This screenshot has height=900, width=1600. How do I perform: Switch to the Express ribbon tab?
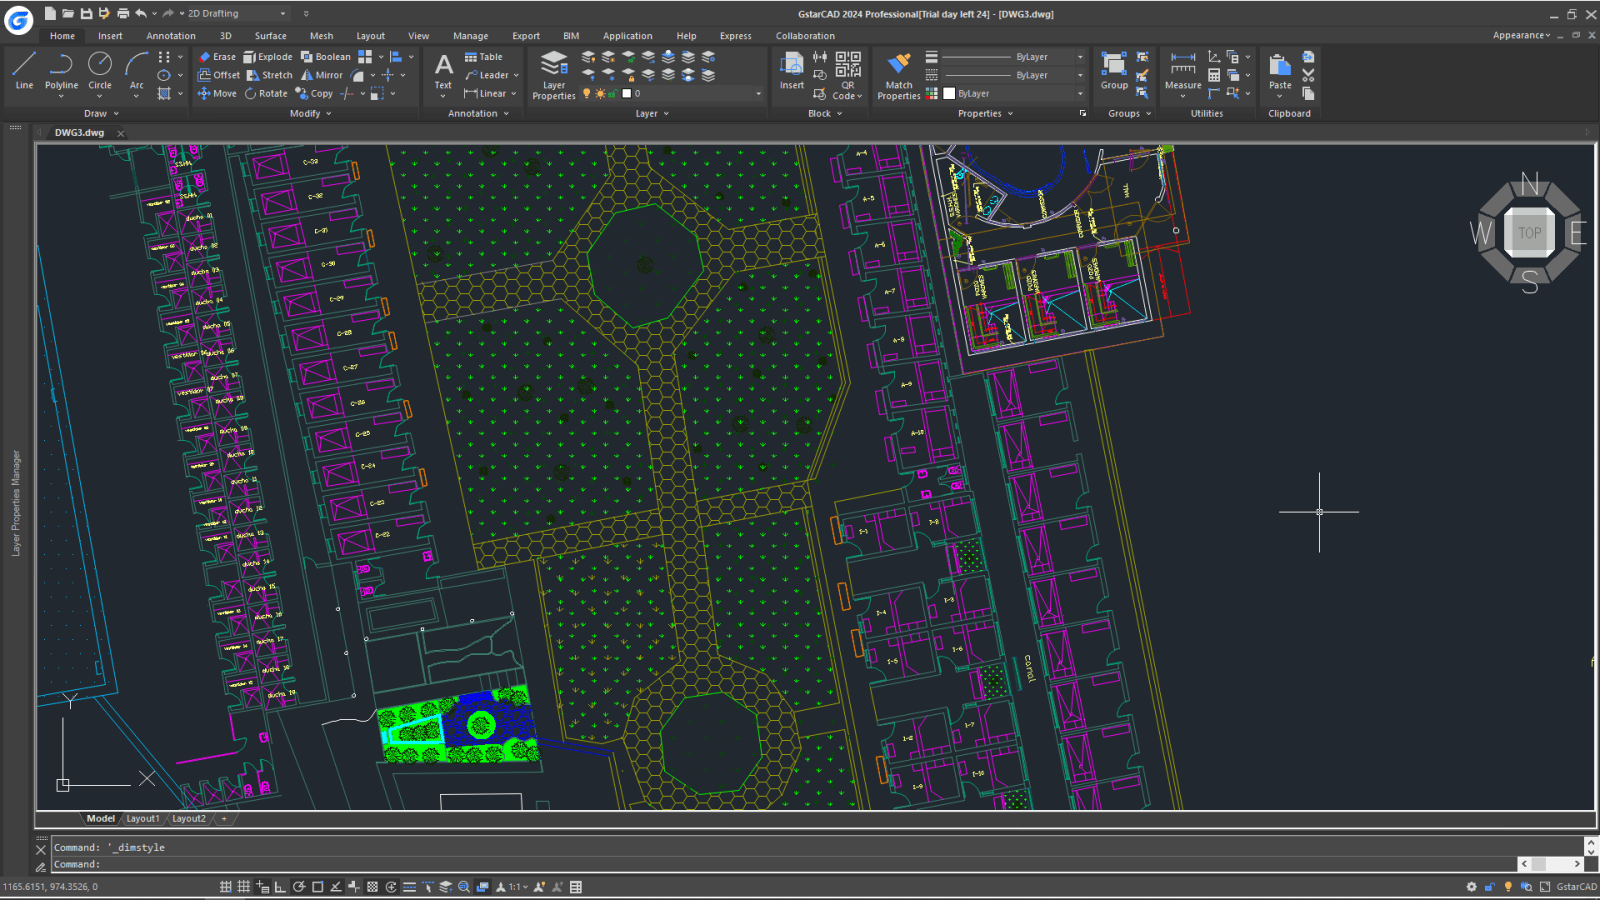point(735,35)
